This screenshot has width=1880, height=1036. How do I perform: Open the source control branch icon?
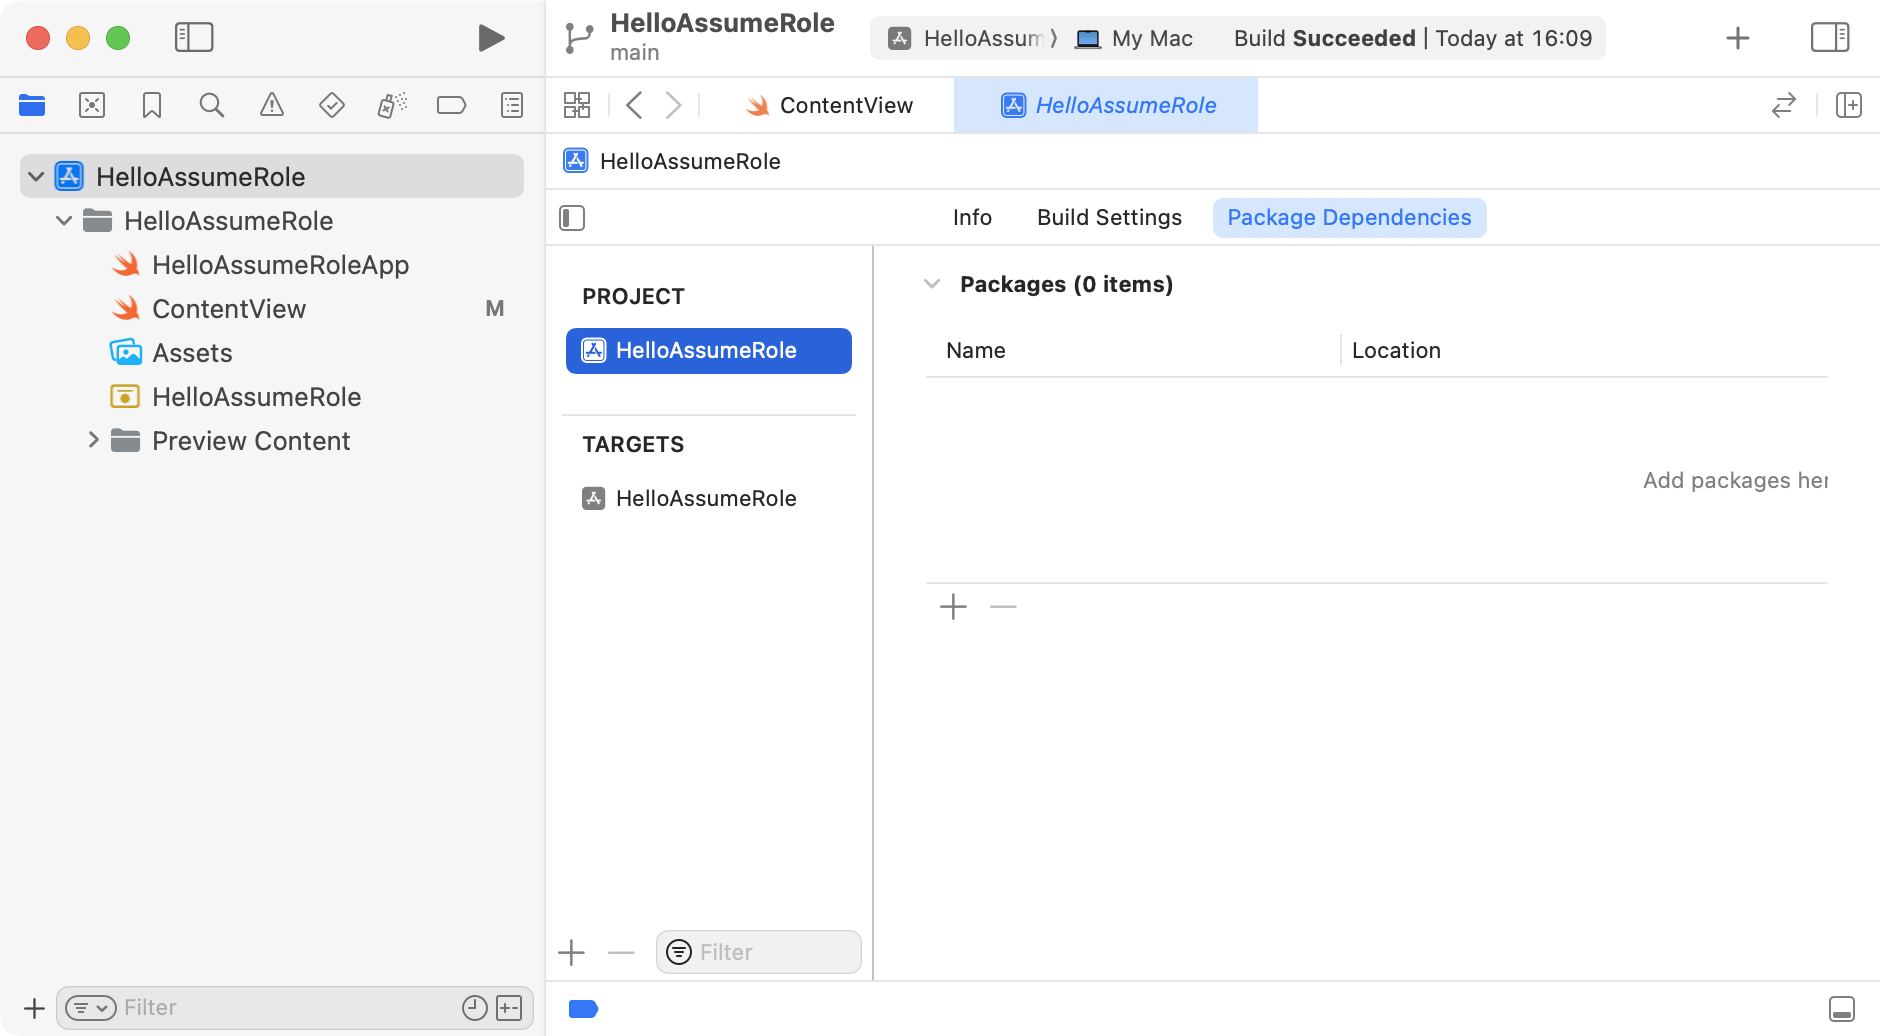point(579,38)
